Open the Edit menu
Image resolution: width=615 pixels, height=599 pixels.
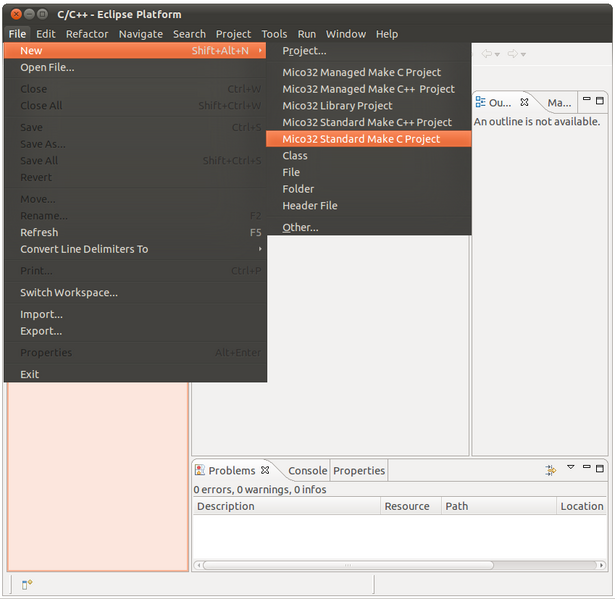(45, 34)
